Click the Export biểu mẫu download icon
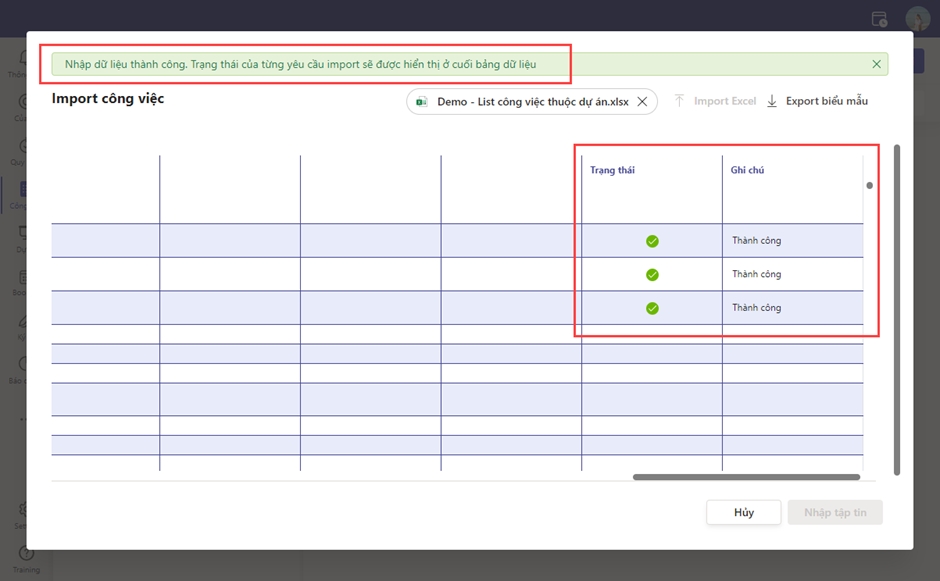The image size is (940, 581). coord(772,101)
